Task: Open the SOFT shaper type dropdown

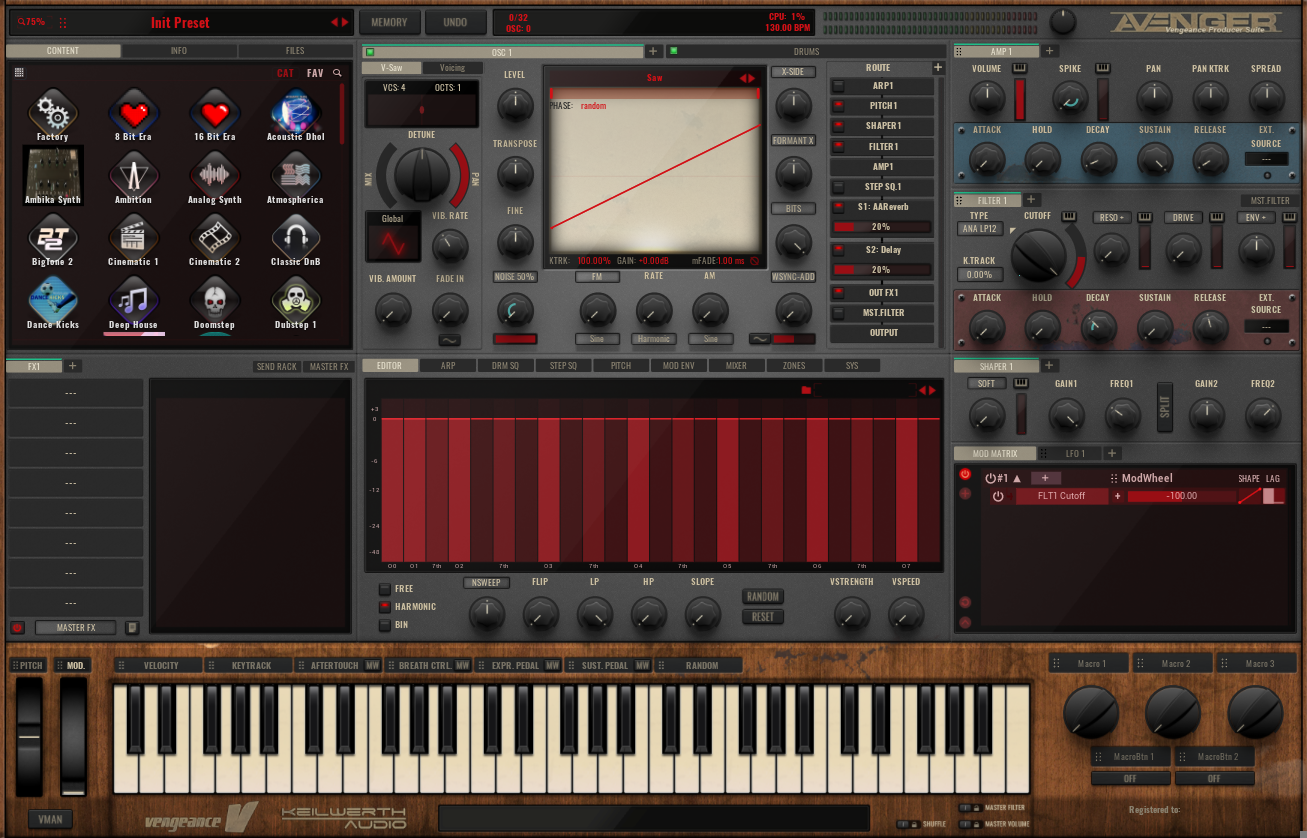Action: pyautogui.click(x=987, y=384)
